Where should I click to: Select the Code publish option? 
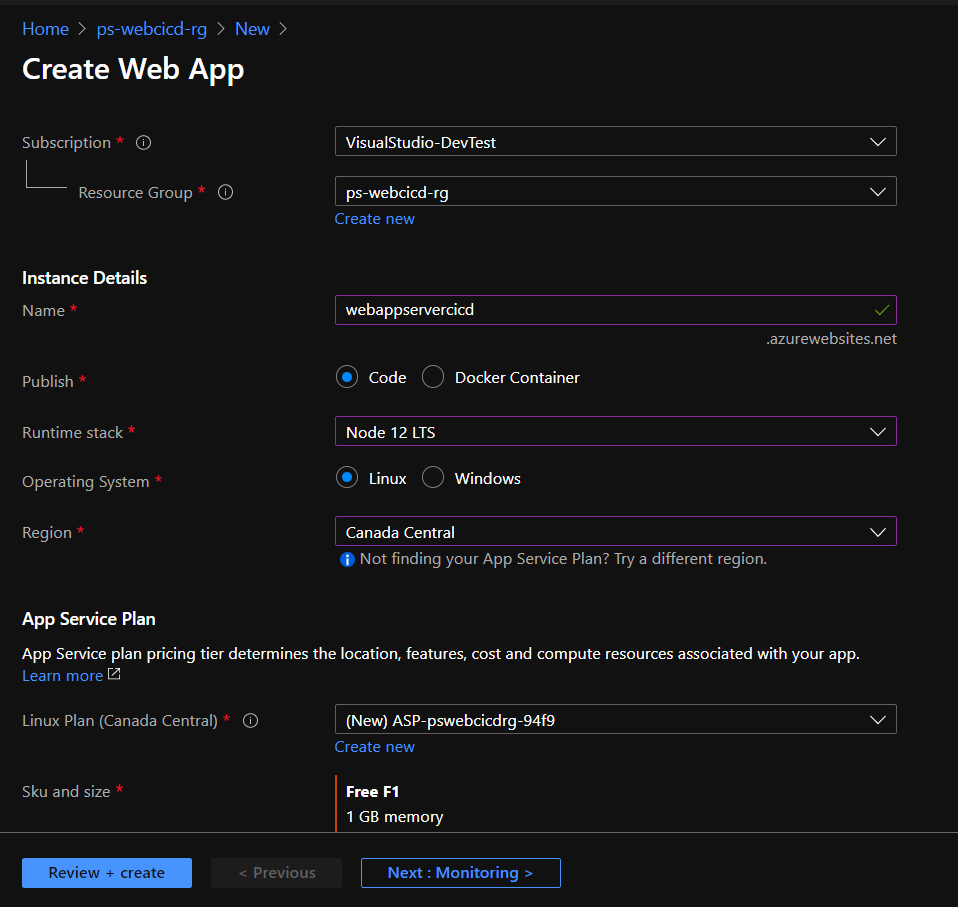point(349,377)
